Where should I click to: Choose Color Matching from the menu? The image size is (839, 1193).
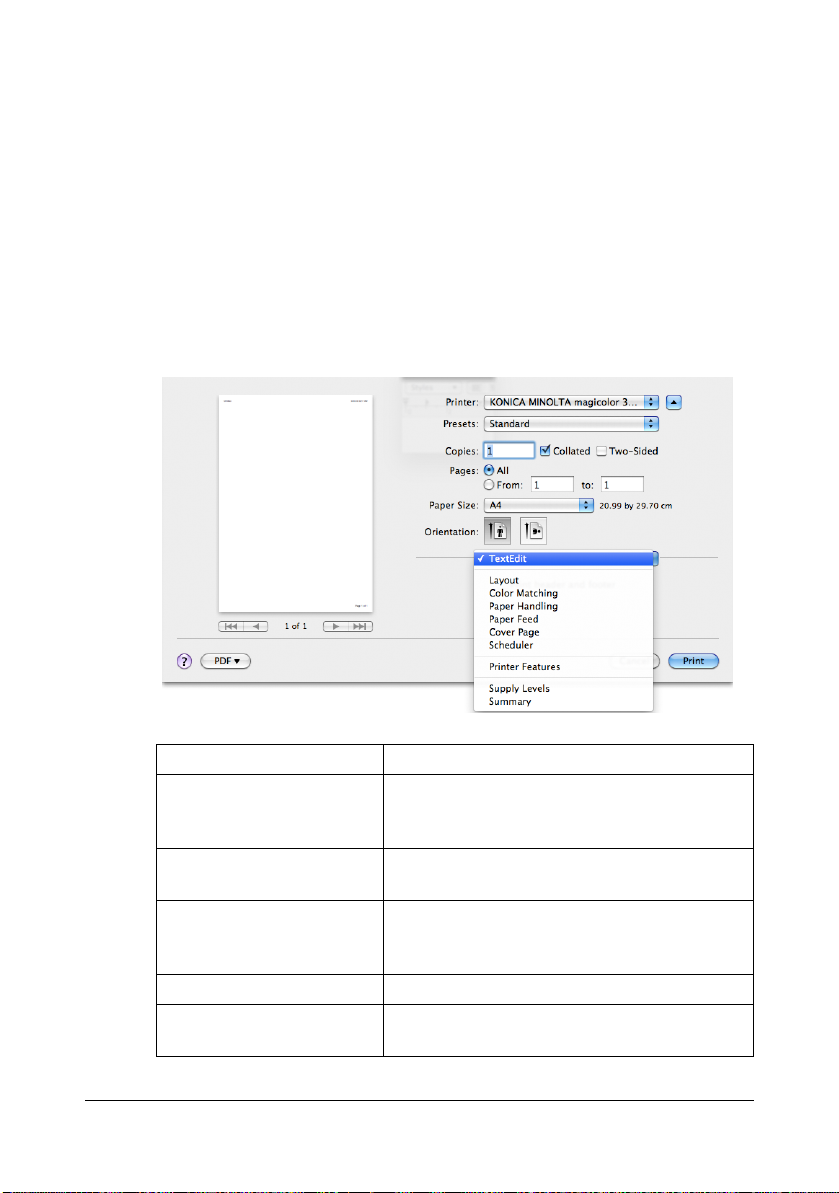pyautogui.click(x=523, y=593)
